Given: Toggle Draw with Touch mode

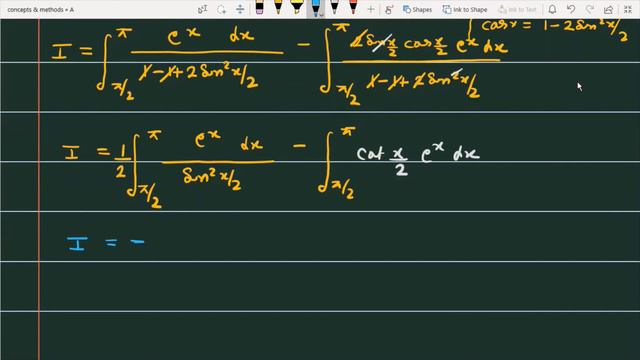Looking at the screenshot, I should [389, 9].
